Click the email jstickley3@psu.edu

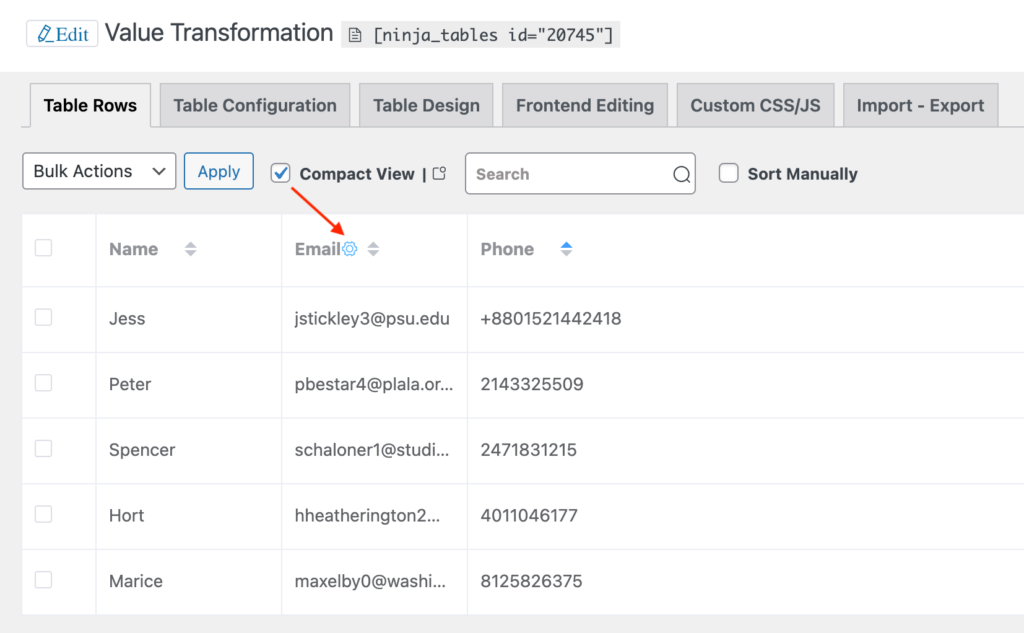pos(372,319)
